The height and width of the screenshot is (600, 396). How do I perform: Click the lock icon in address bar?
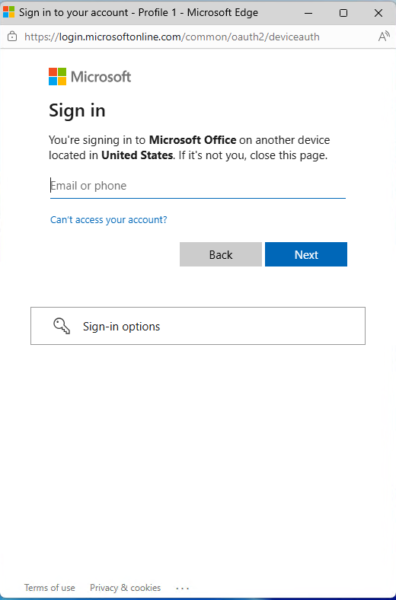click(x=12, y=37)
